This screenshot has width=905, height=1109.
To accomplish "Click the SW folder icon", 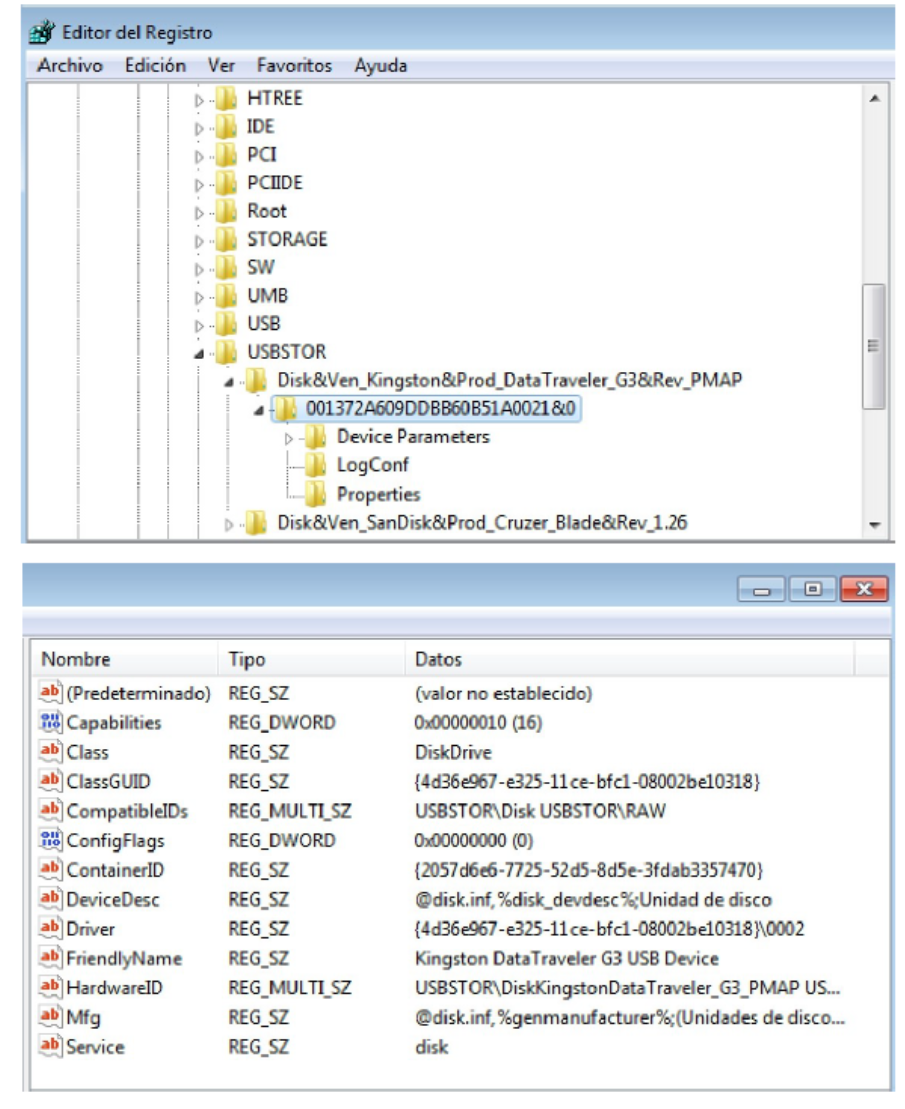I will 226,268.
